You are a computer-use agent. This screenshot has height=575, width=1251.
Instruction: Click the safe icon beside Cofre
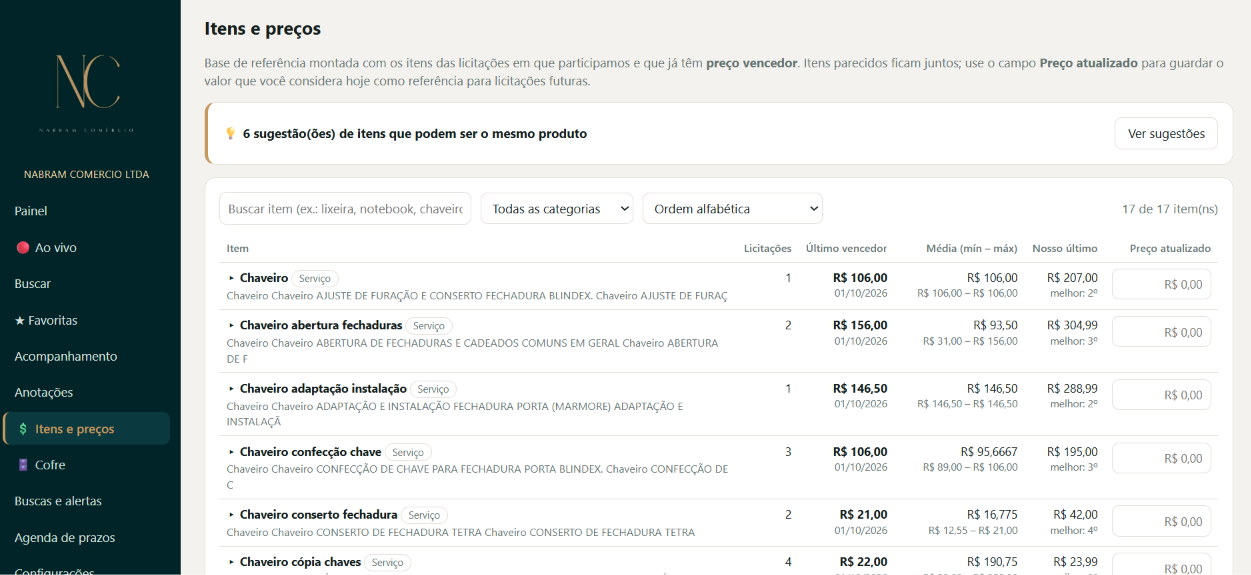[x=23, y=465]
